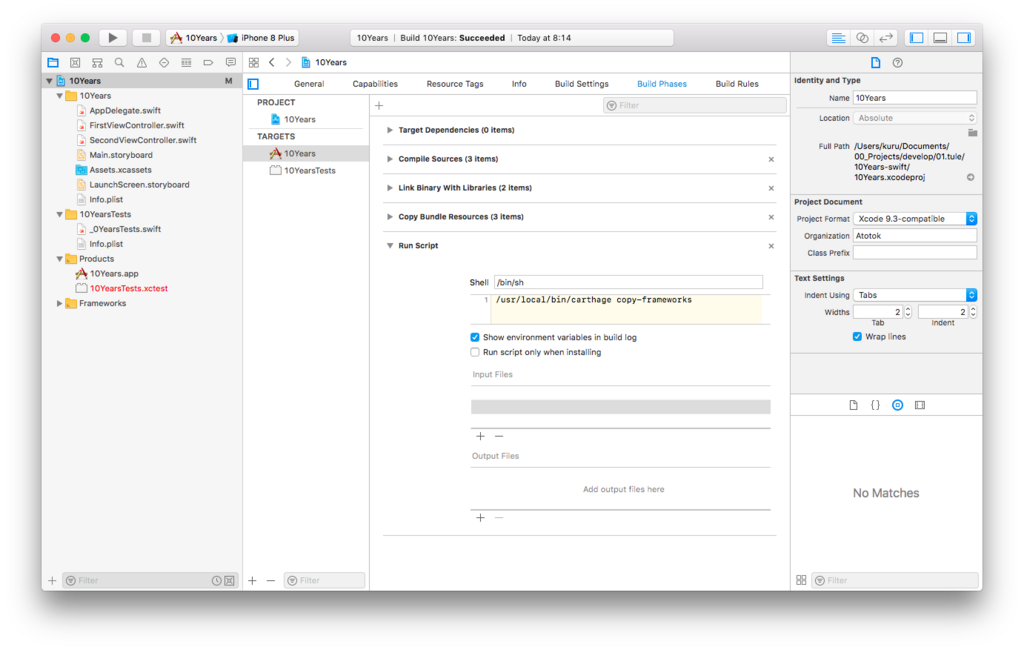Open the Find navigator magnifier
The height and width of the screenshot is (650, 1024).
click(x=120, y=63)
